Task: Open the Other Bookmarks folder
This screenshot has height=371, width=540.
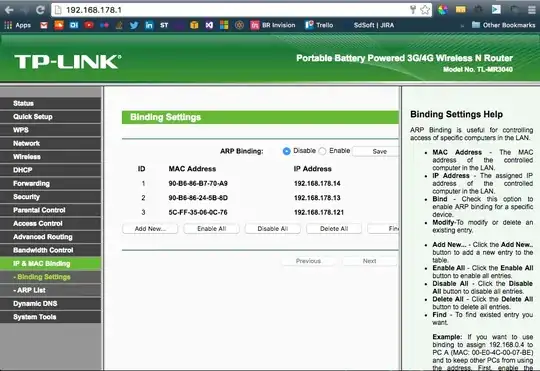Action: 503,25
